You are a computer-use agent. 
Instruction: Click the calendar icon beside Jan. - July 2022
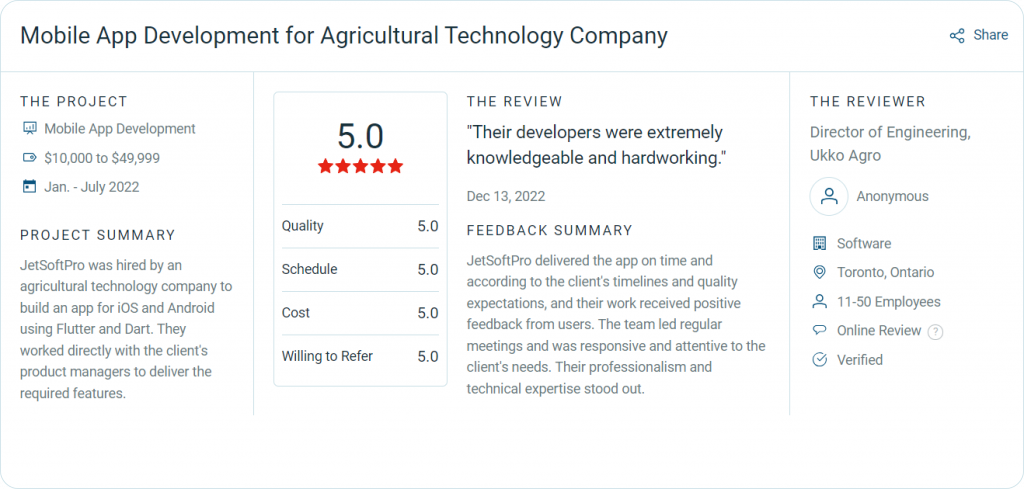click(x=29, y=187)
